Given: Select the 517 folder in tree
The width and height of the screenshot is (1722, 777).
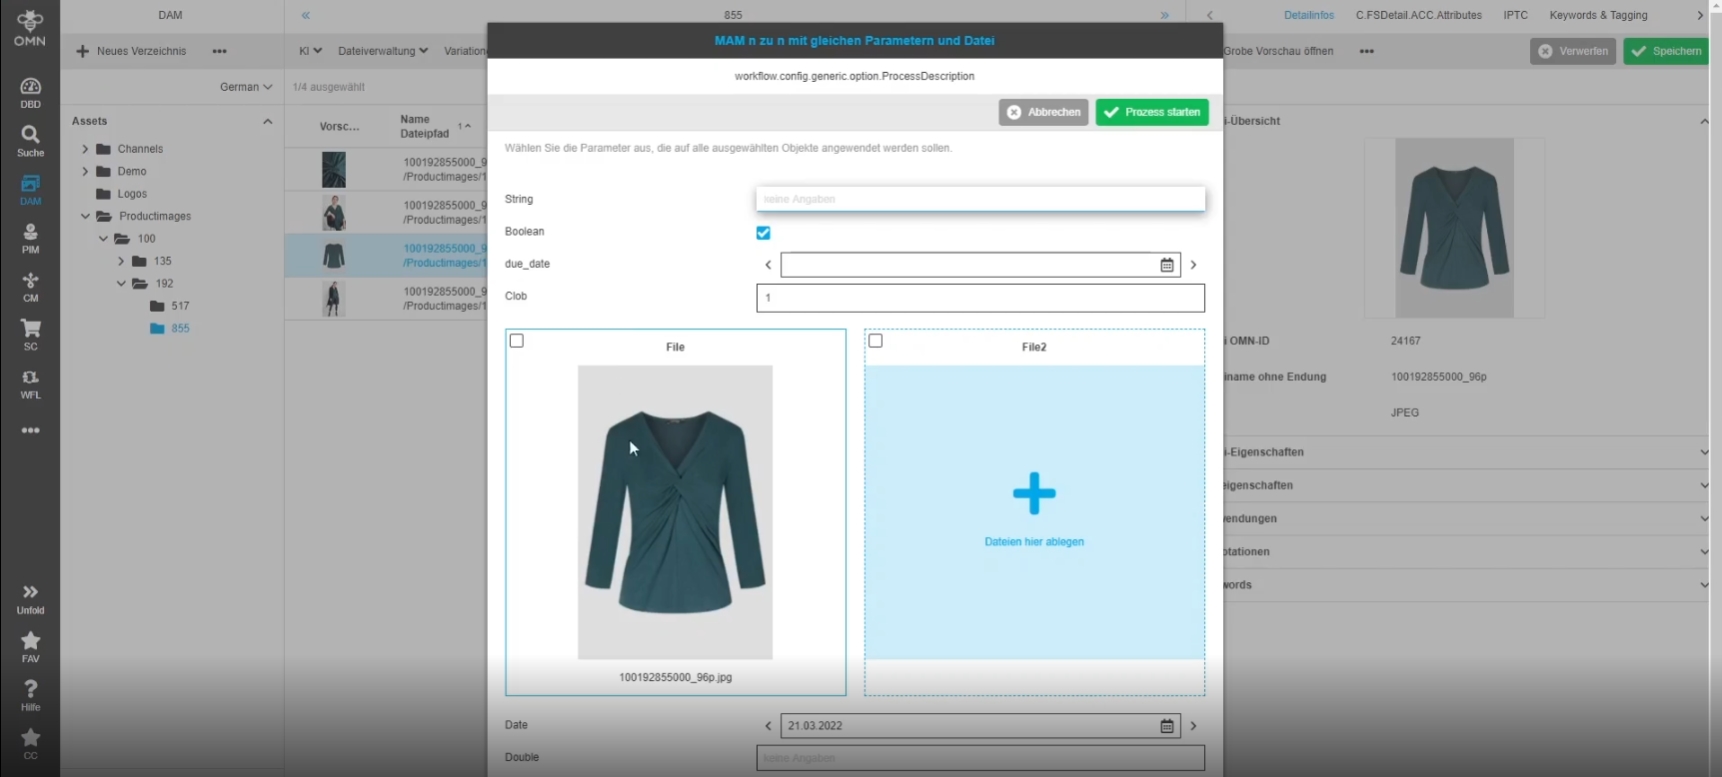Looking at the screenshot, I should point(169,306).
